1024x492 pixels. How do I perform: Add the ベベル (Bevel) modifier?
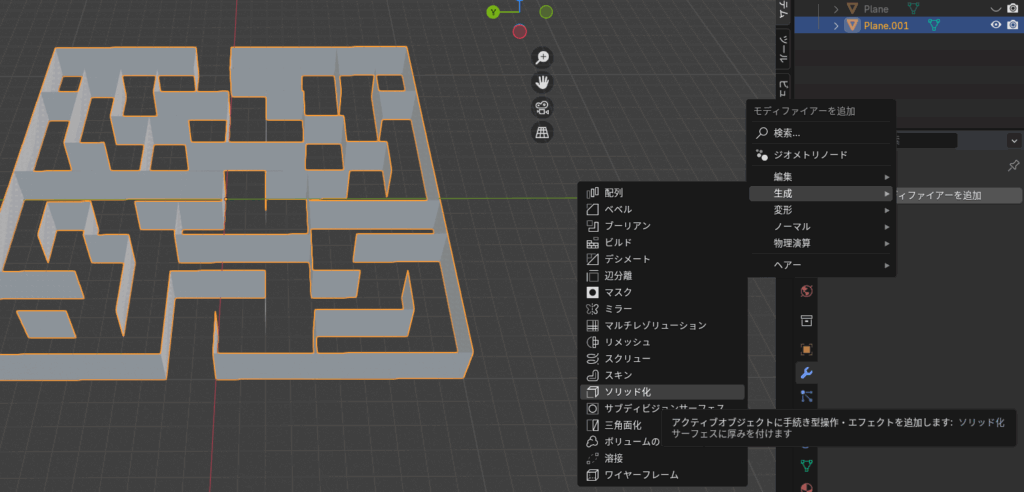(662, 209)
